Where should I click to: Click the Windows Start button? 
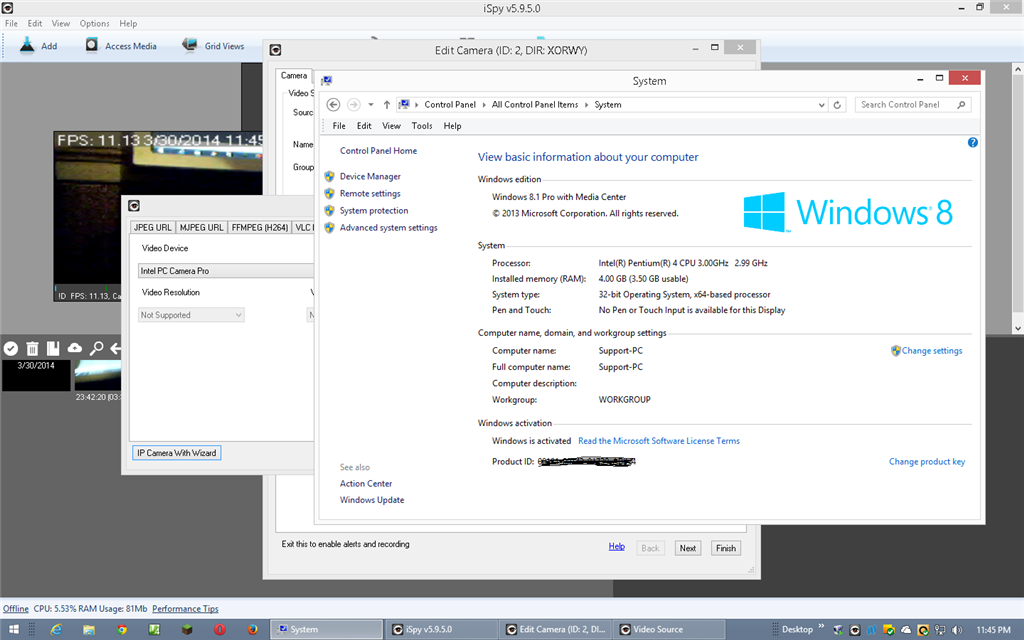click(x=13, y=630)
